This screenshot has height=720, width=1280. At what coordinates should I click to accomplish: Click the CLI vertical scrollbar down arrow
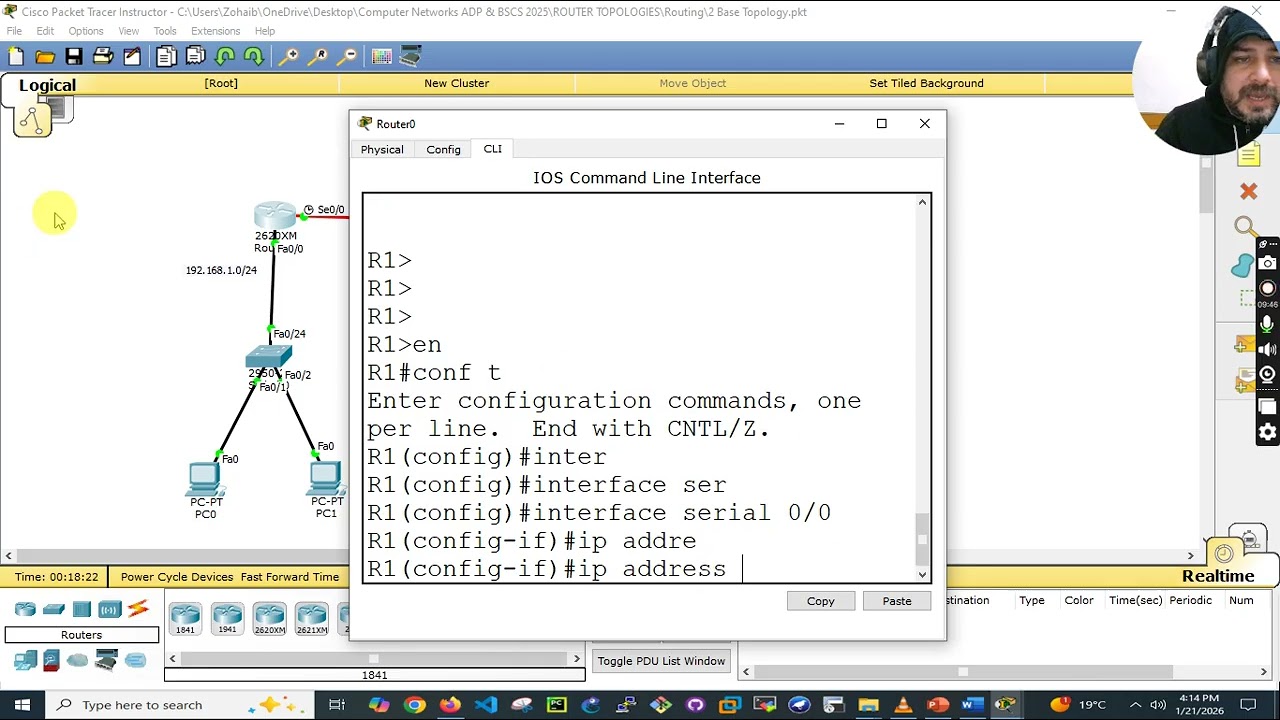pyautogui.click(x=922, y=574)
